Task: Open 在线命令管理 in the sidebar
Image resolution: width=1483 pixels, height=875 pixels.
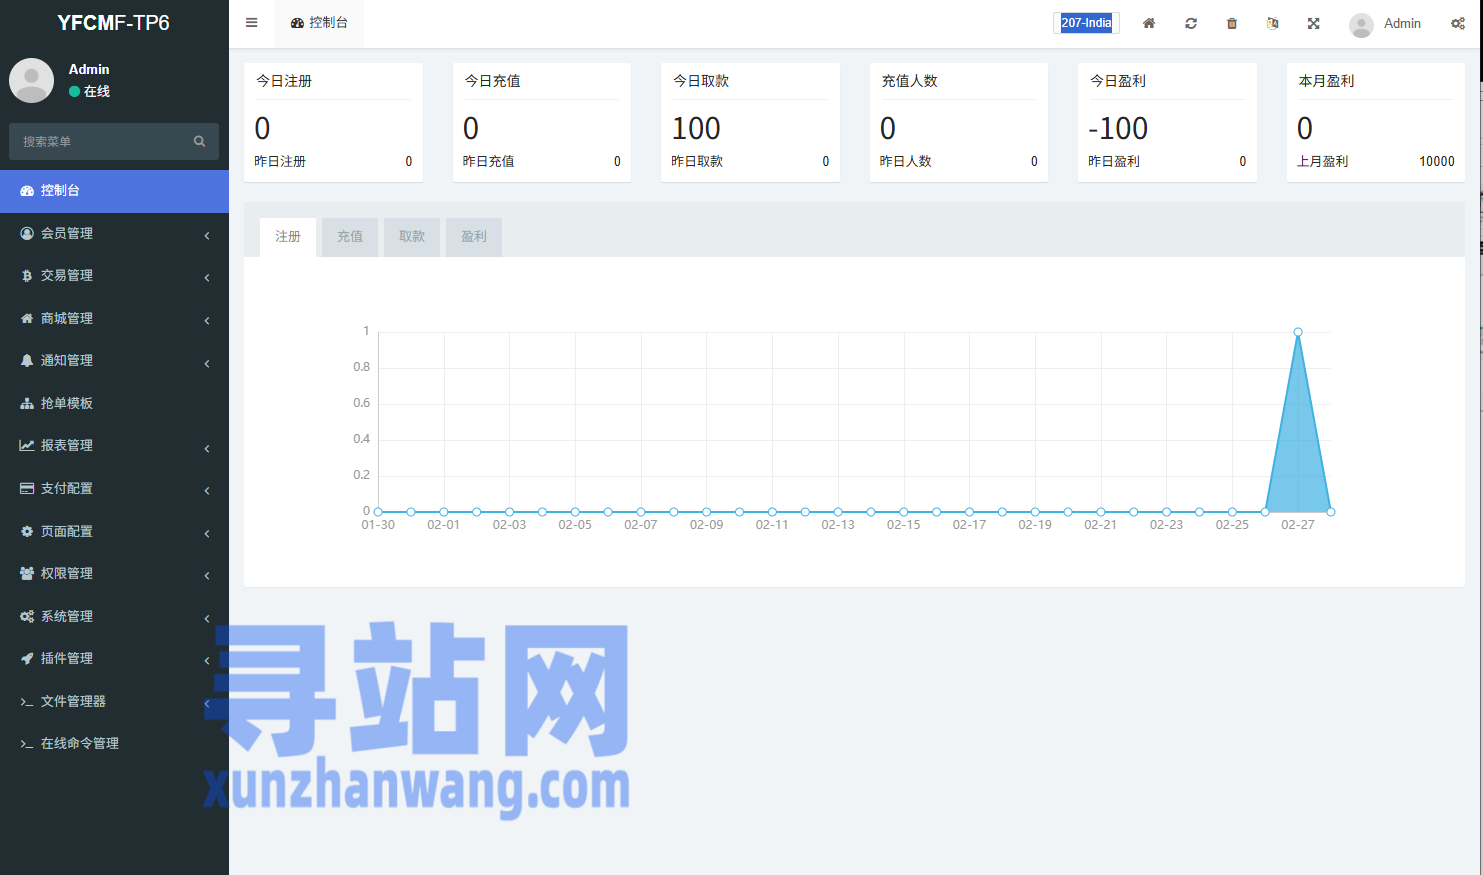Action: 79,743
